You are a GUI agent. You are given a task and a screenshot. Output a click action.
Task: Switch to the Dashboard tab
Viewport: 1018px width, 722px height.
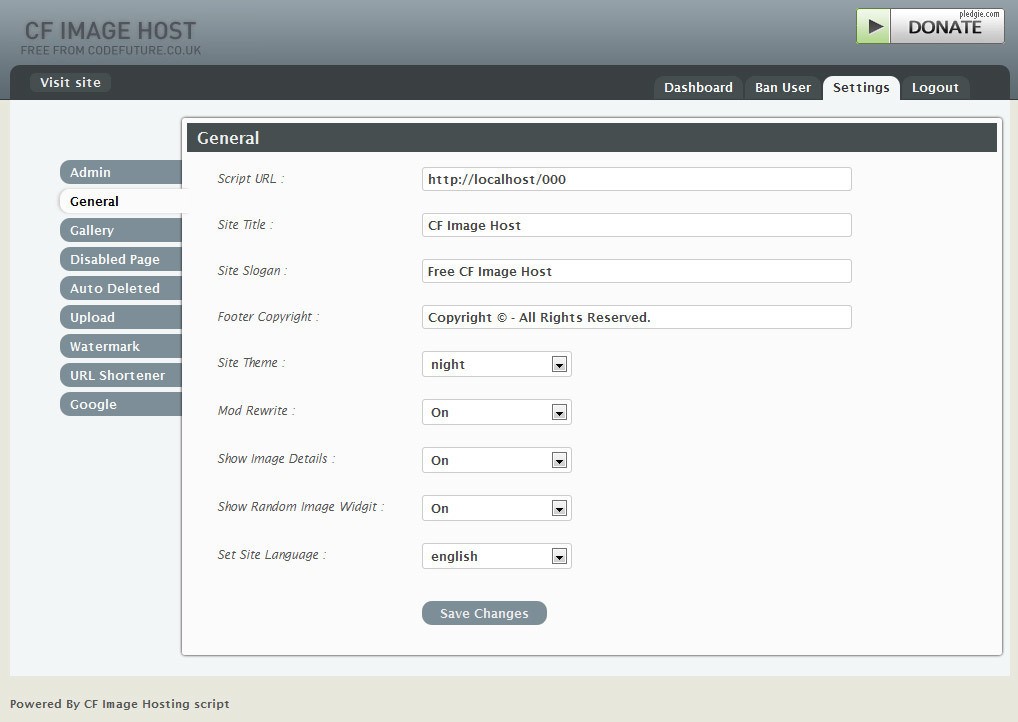(x=698, y=88)
